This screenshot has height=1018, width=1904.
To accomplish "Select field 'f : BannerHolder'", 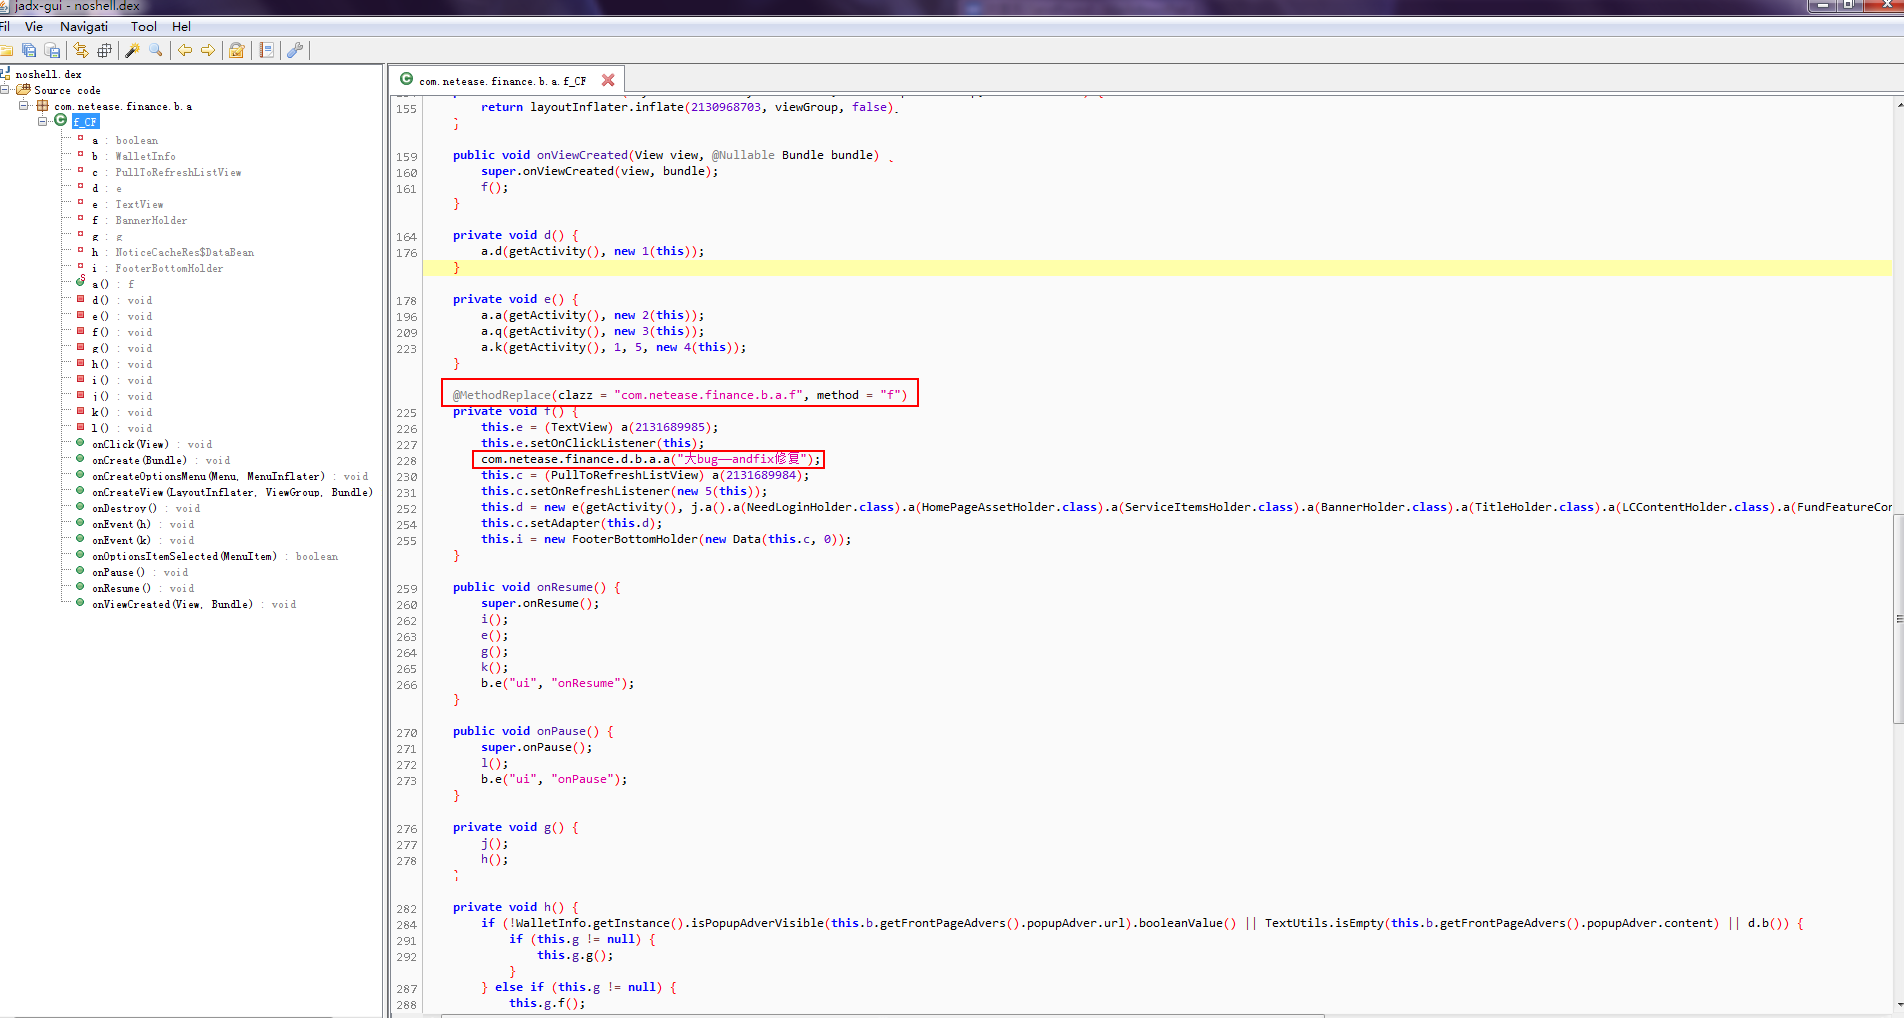I will click(140, 220).
